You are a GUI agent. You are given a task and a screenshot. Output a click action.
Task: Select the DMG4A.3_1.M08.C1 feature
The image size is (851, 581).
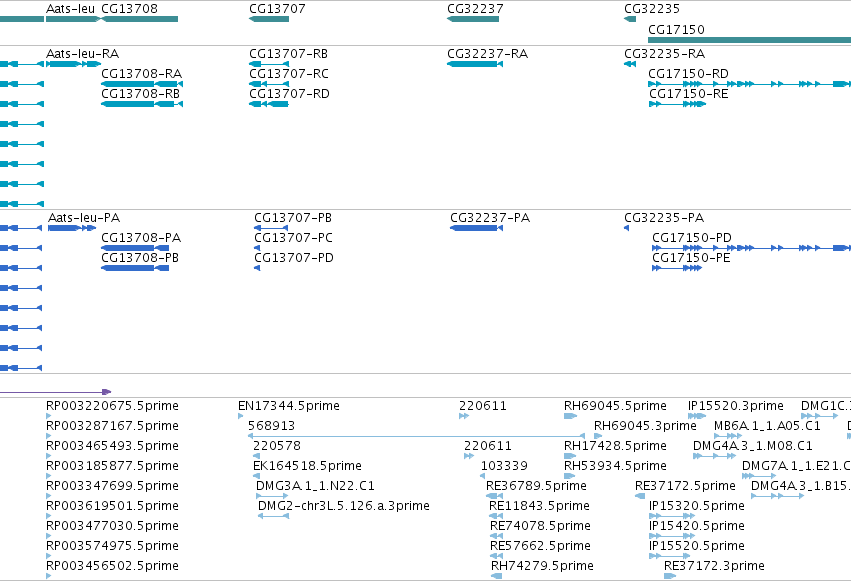click(x=715, y=456)
